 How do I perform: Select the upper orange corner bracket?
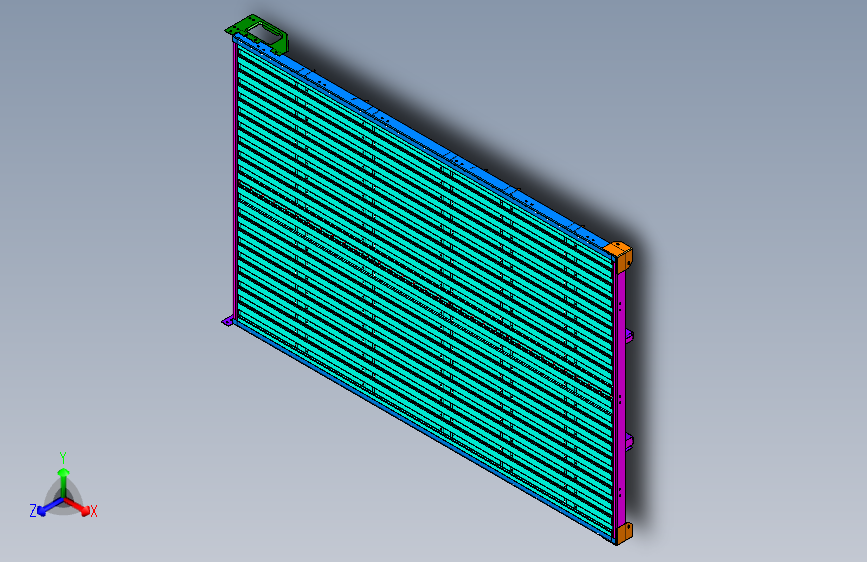pos(619,256)
